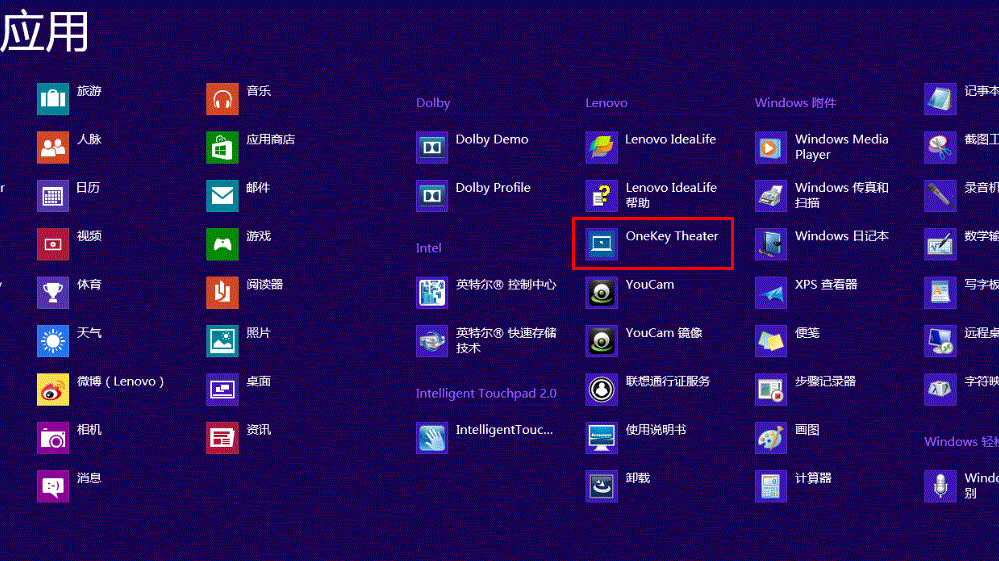
Task: Click the 'YouCam 镜像' label text
Action: point(664,333)
